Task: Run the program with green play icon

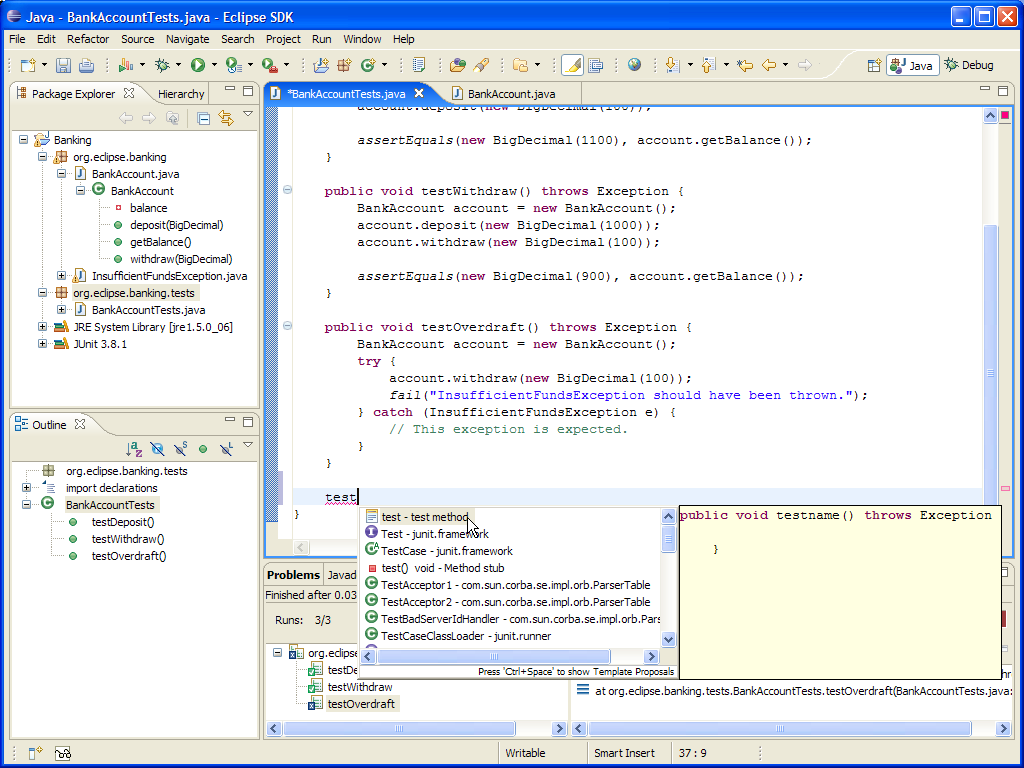Action: (x=198, y=65)
